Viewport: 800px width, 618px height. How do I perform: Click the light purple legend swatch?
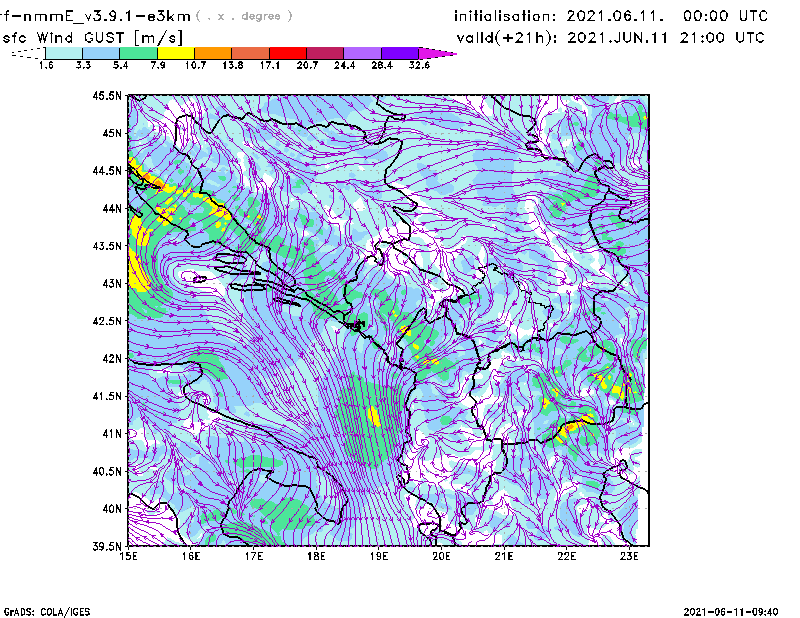(x=362, y=53)
